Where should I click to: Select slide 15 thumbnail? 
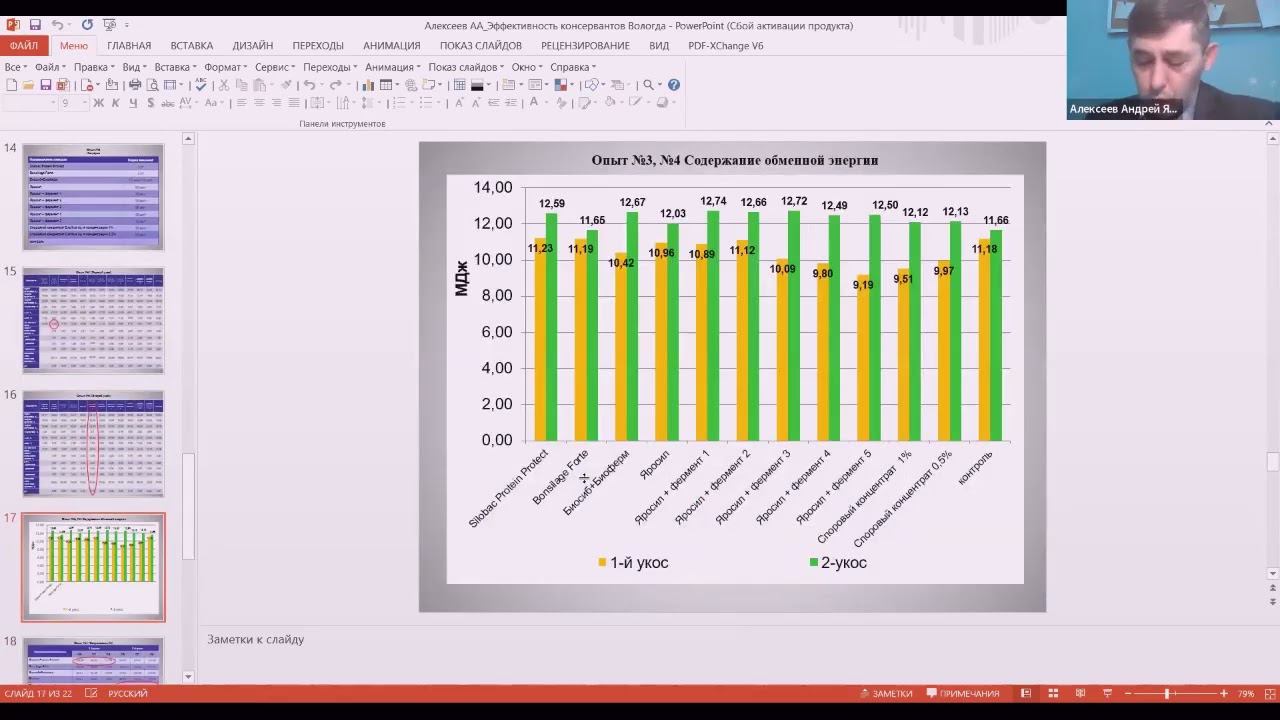93,320
